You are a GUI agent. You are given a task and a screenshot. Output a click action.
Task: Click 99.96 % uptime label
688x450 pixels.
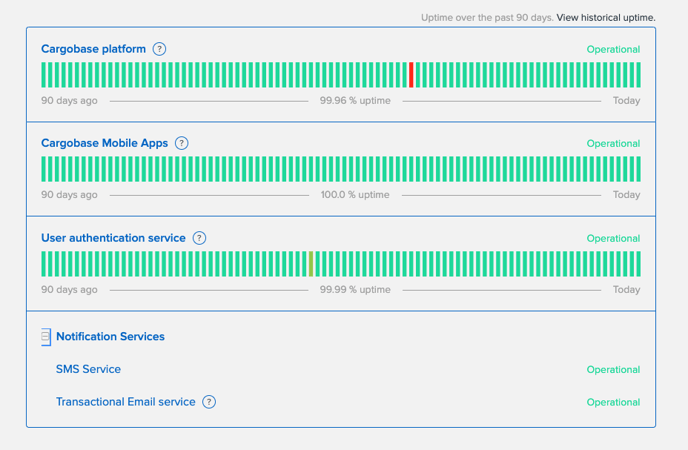pos(355,100)
